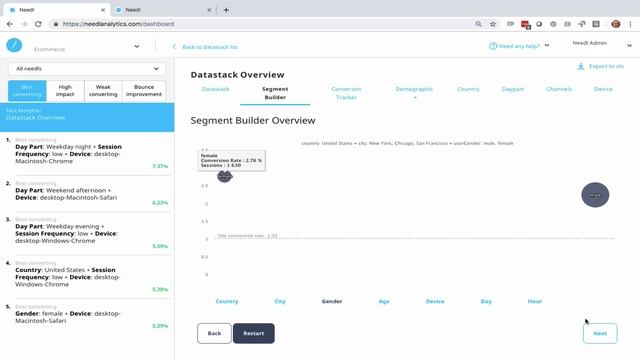Switch to the Channels tab
The height and width of the screenshot is (360, 640).
[x=559, y=89]
